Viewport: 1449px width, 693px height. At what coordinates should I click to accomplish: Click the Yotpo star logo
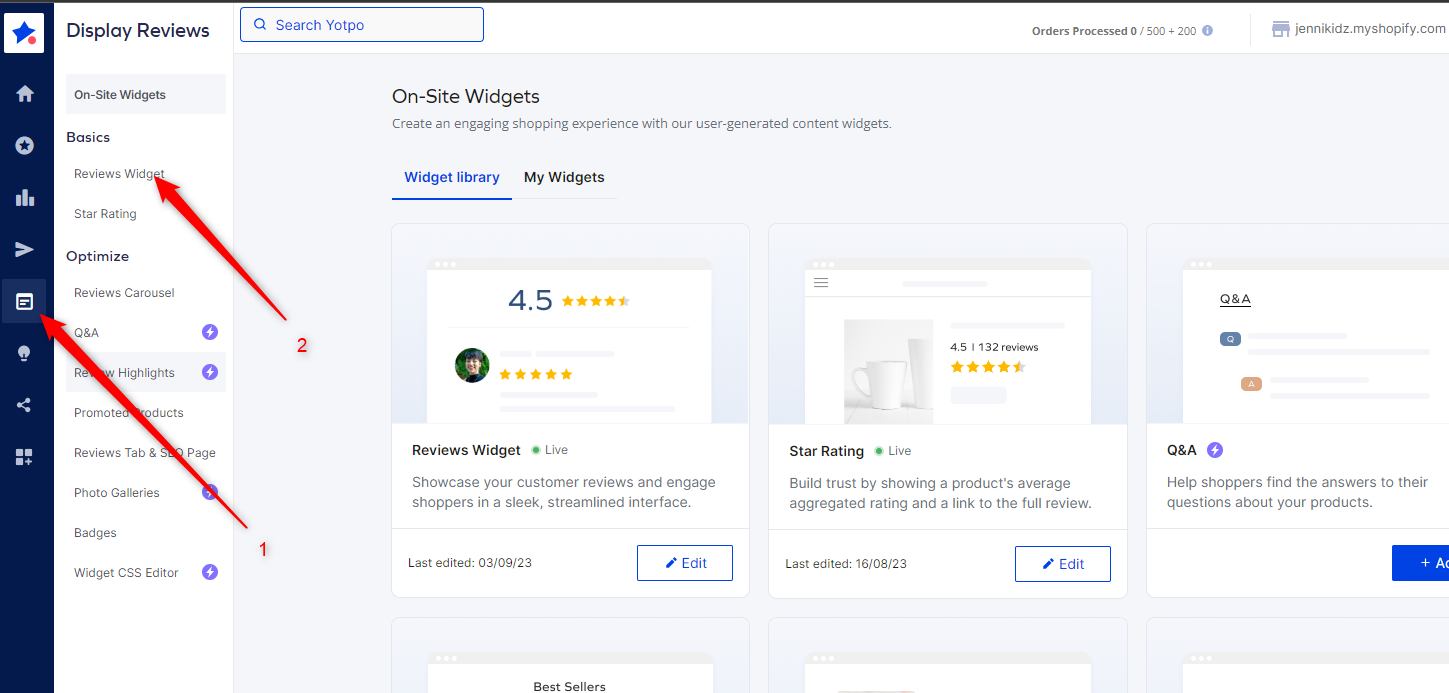25,33
